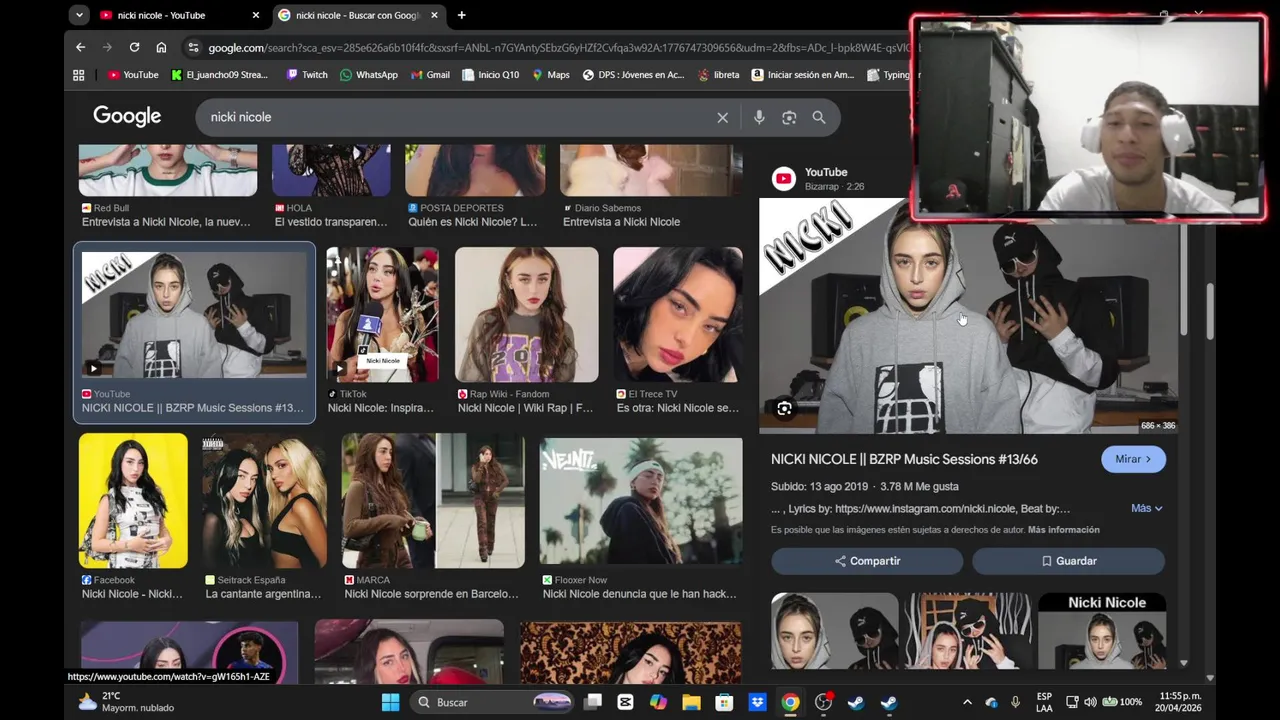The width and height of the screenshot is (1280, 720).
Task: Launch CapCut from the taskbar
Action: click(625, 702)
